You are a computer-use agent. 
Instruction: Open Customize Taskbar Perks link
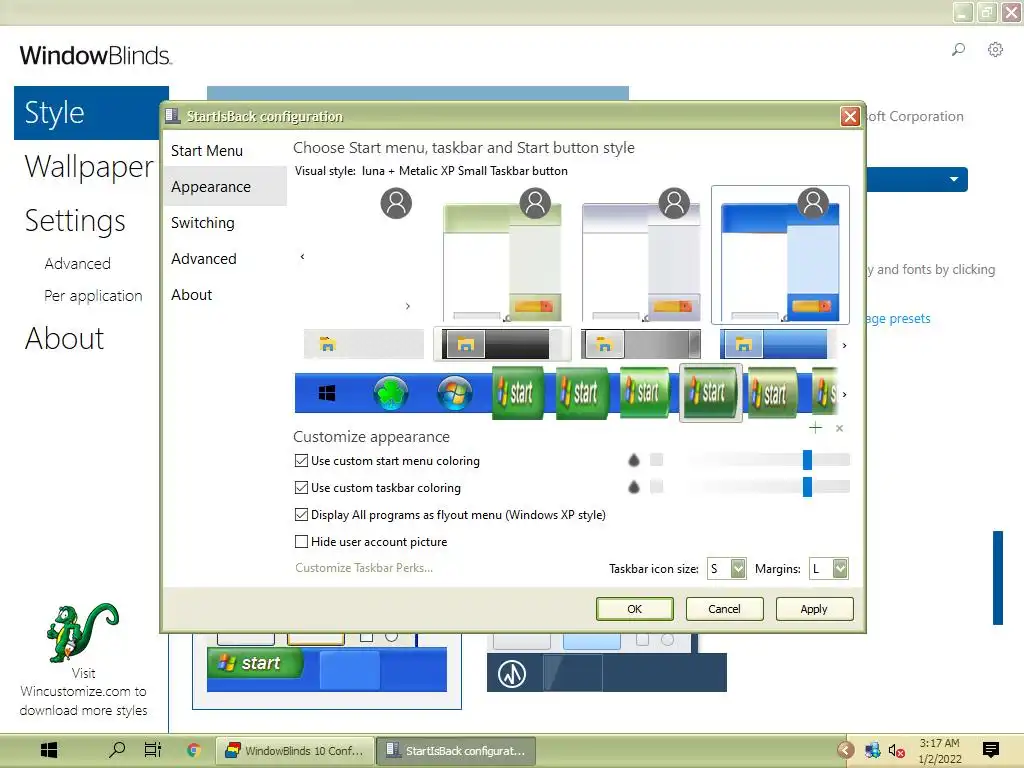pos(364,568)
